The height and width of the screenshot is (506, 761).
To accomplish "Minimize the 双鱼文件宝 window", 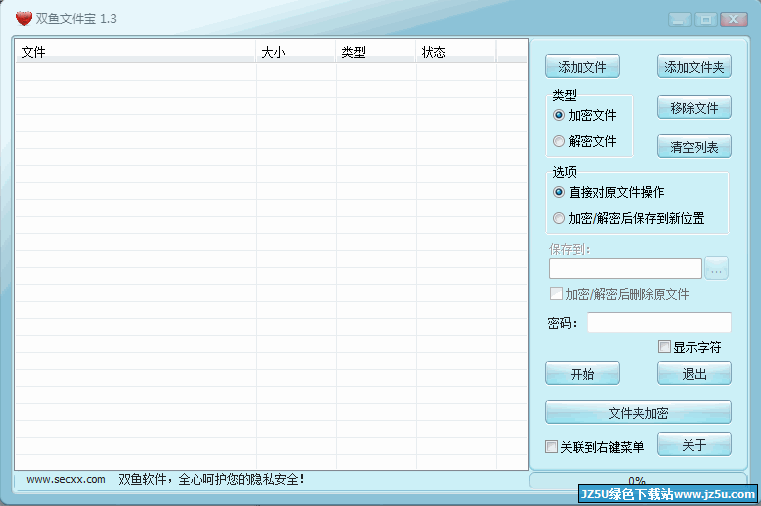I will [x=679, y=19].
